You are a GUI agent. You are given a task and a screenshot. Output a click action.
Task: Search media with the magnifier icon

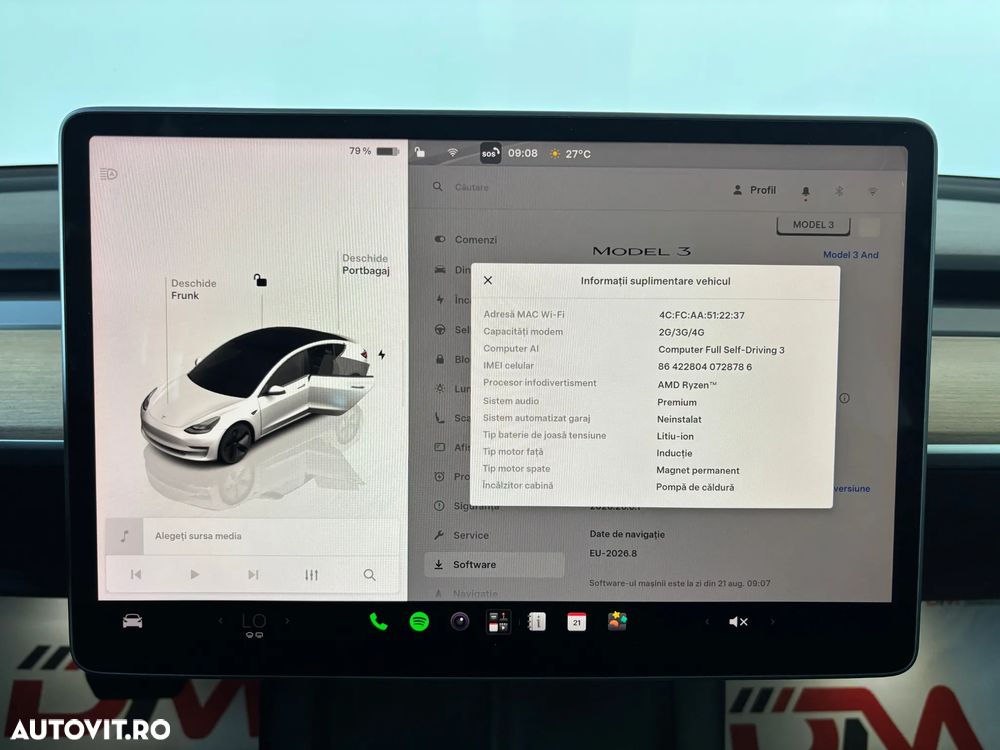(x=369, y=575)
